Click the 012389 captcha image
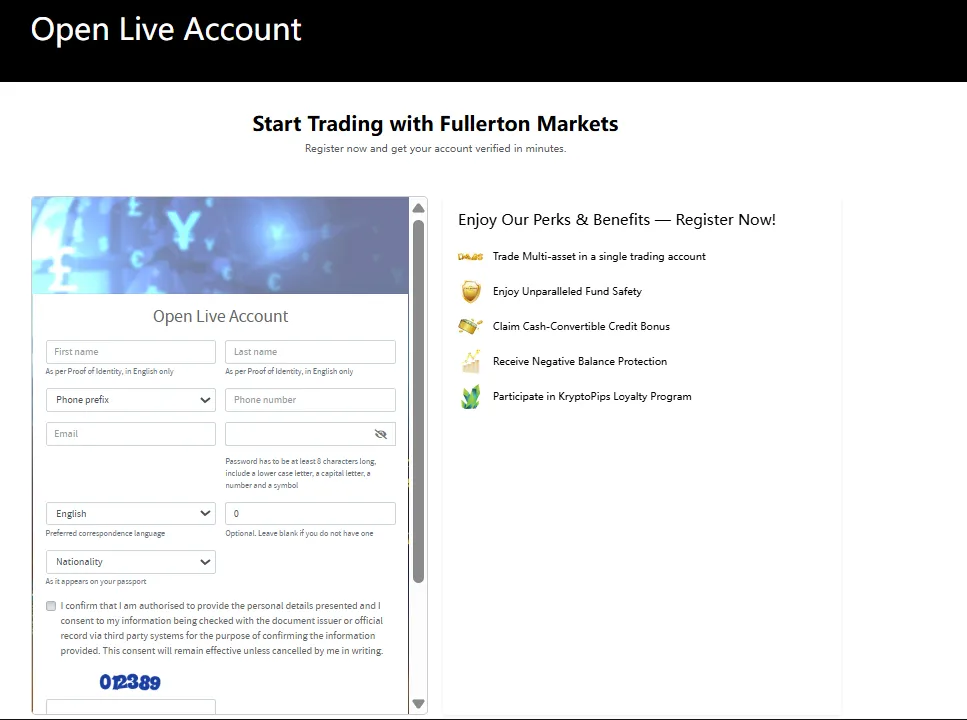The height and width of the screenshot is (720, 967). [x=130, y=683]
